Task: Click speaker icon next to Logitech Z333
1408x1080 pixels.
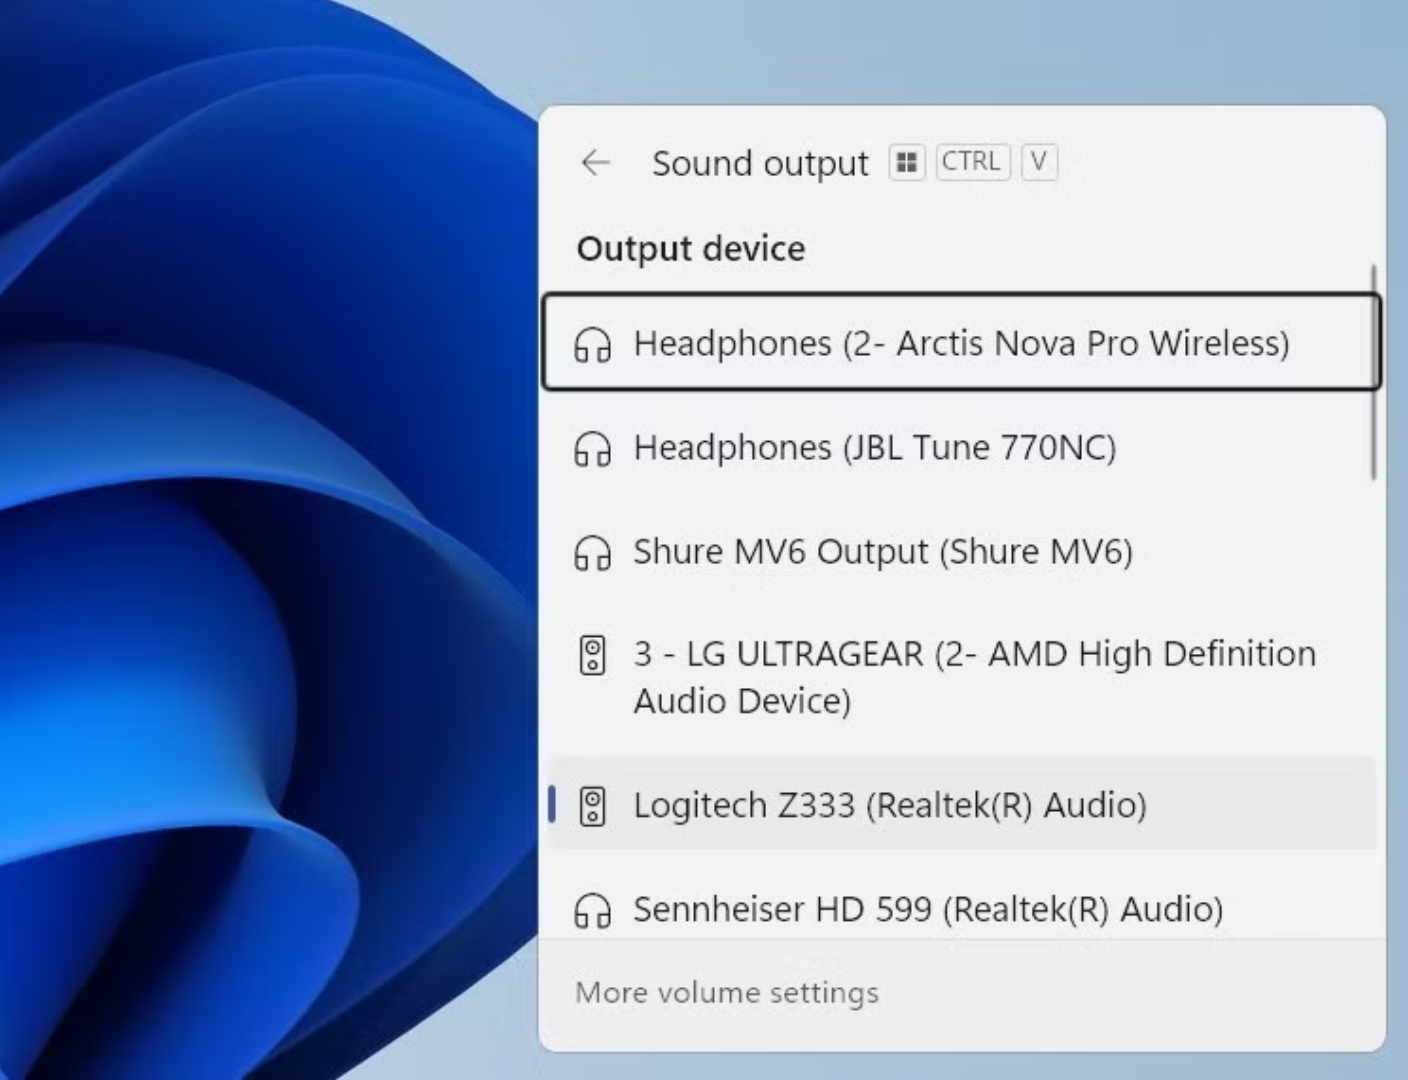Action: (592, 806)
